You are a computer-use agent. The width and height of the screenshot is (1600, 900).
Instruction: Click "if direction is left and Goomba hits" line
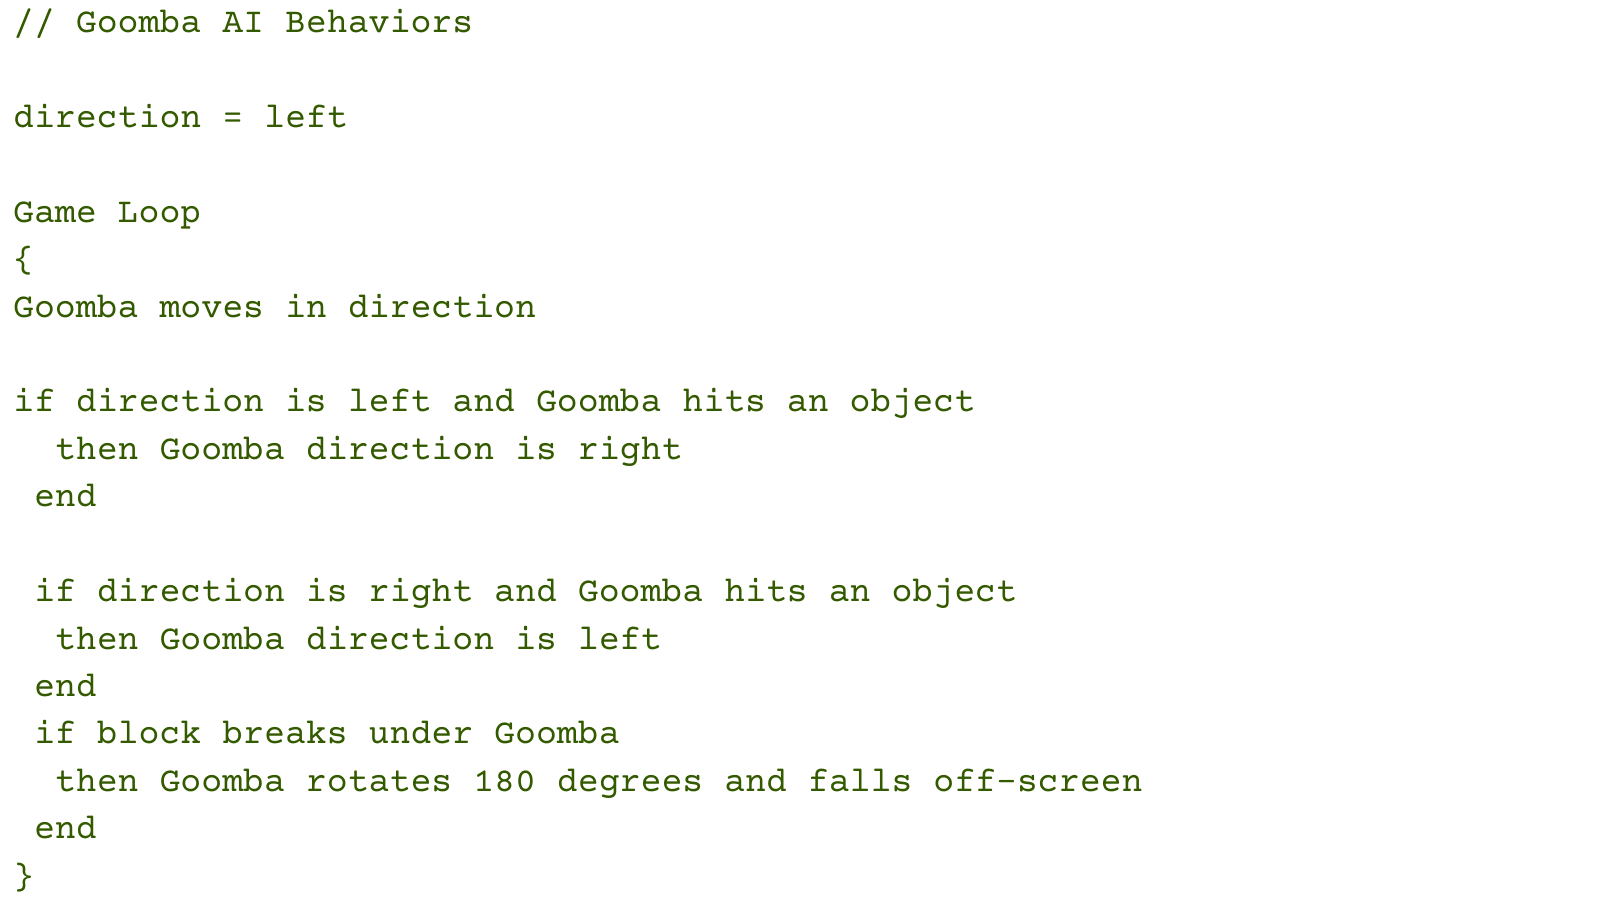pyautogui.click(x=493, y=402)
